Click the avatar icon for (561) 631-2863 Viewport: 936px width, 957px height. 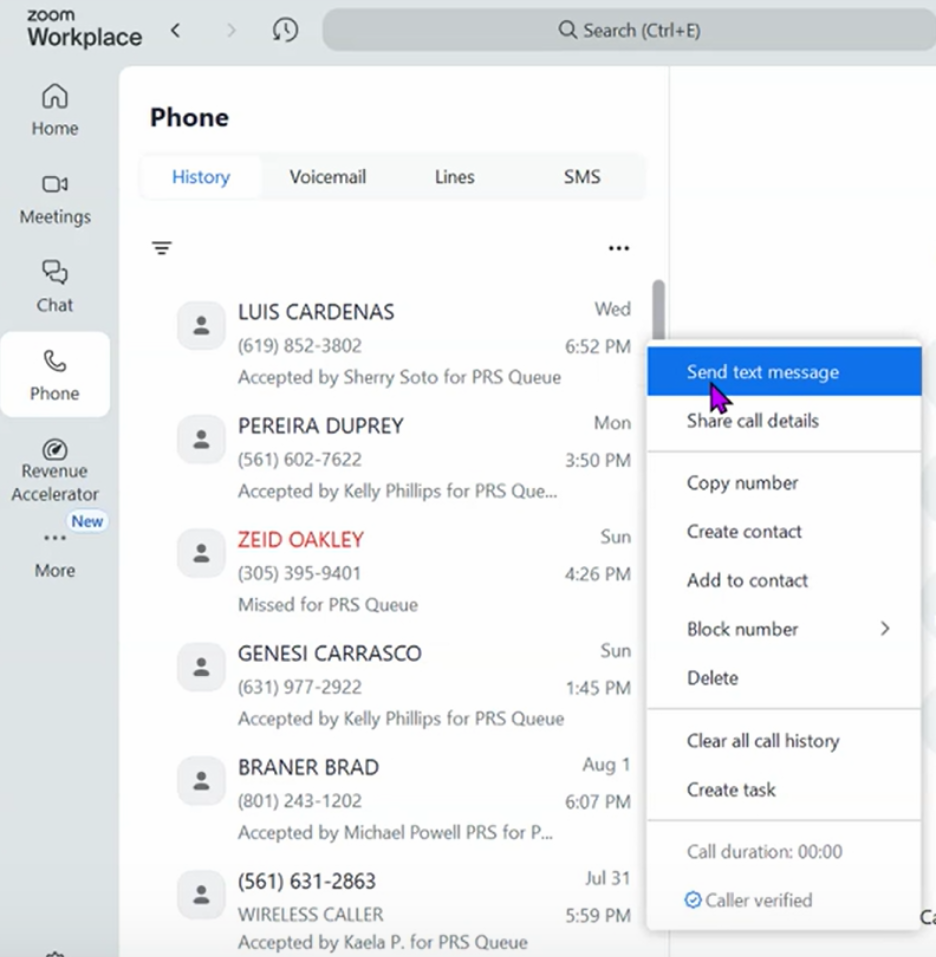coord(201,894)
